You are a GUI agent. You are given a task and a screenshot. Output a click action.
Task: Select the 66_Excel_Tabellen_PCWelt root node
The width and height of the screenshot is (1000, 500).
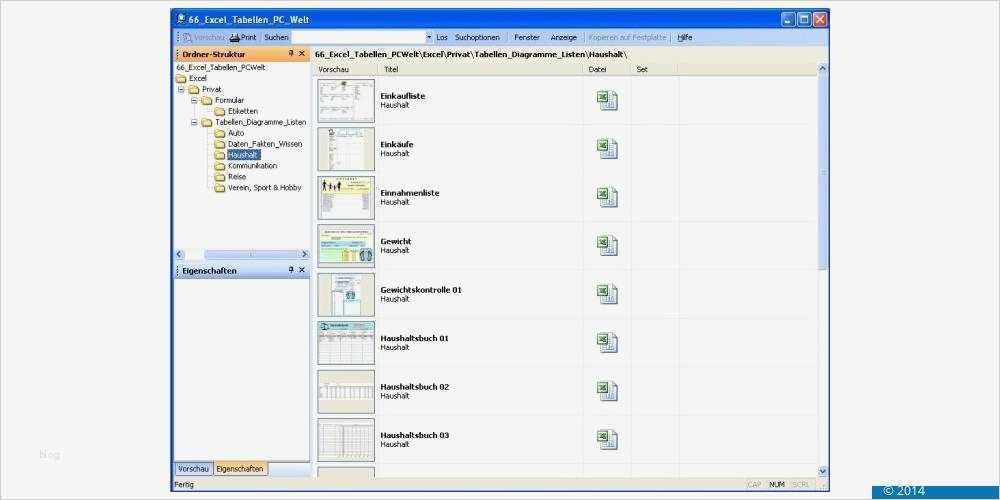[221, 67]
